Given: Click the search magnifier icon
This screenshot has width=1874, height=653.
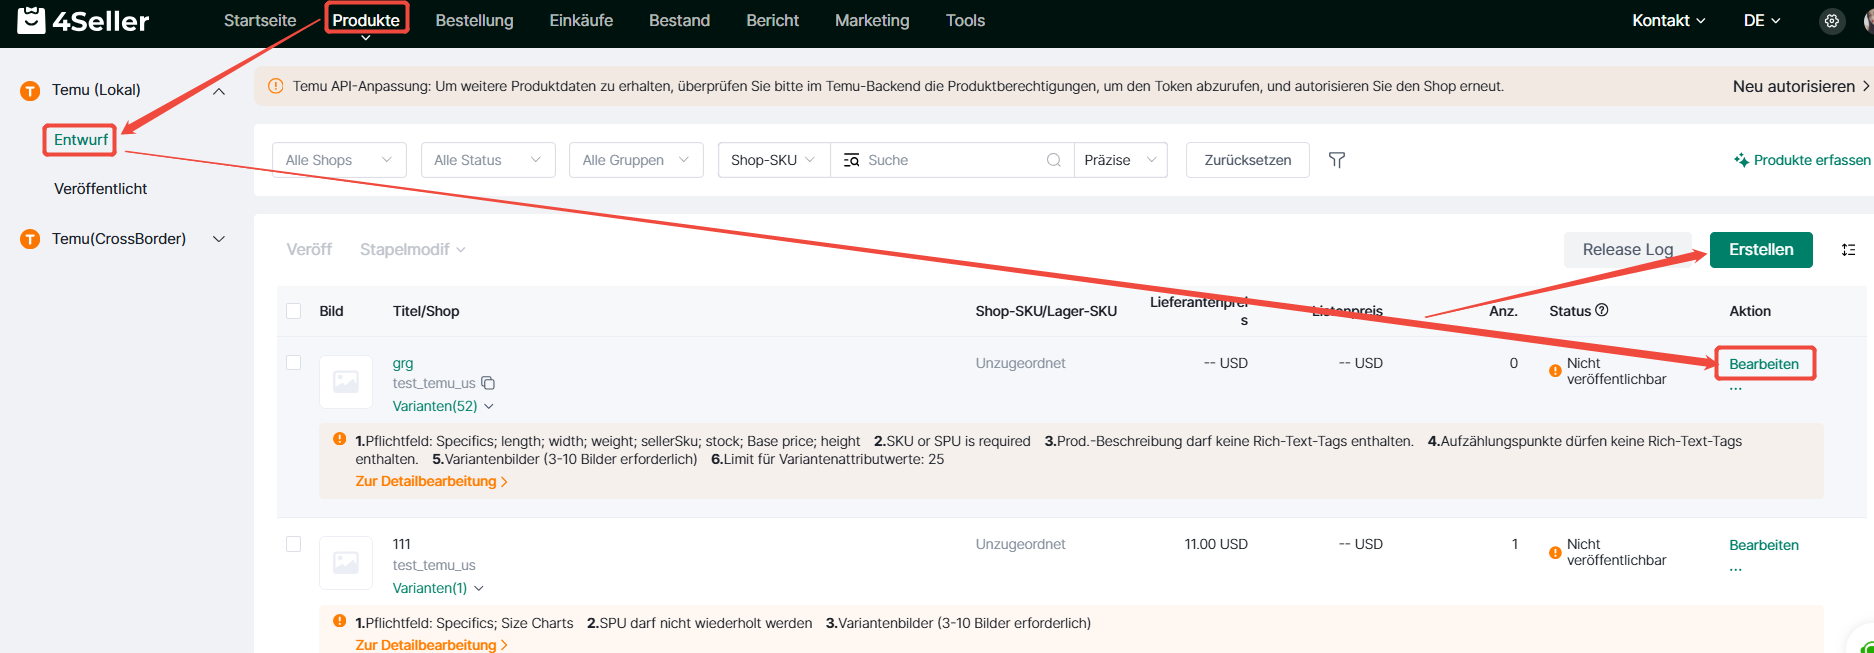Looking at the screenshot, I should pyautogui.click(x=1053, y=160).
